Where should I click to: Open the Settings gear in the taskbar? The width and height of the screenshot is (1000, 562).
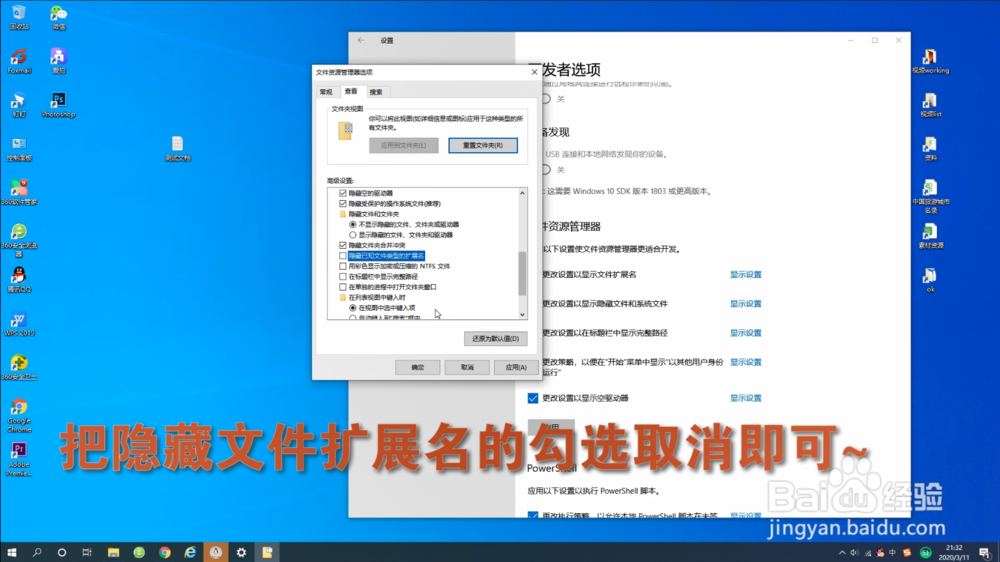point(241,552)
